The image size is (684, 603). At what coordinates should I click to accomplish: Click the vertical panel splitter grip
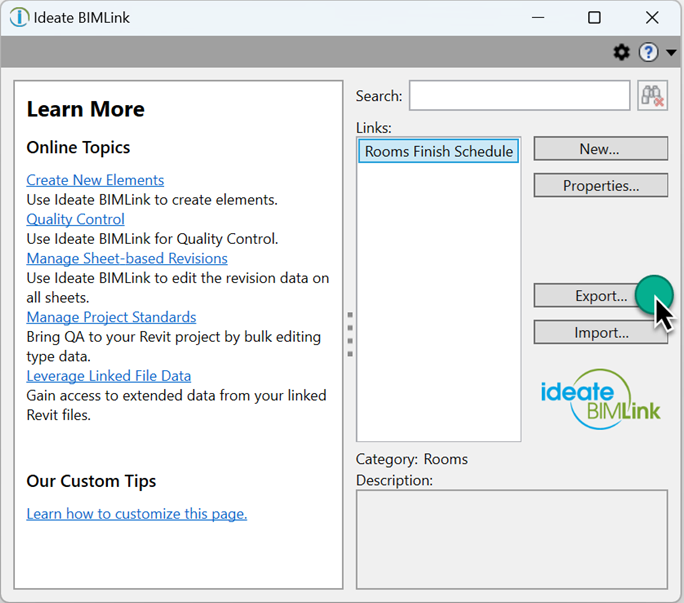[x=350, y=334]
